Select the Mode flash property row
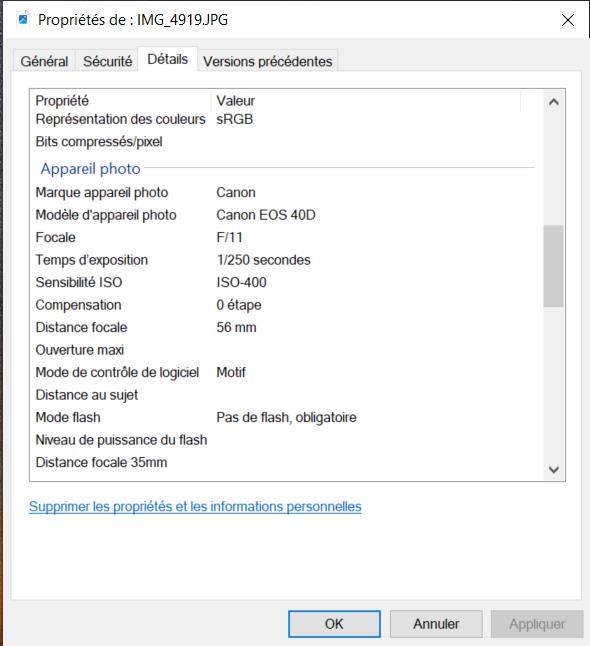This screenshot has width=590, height=646. coord(284,417)
